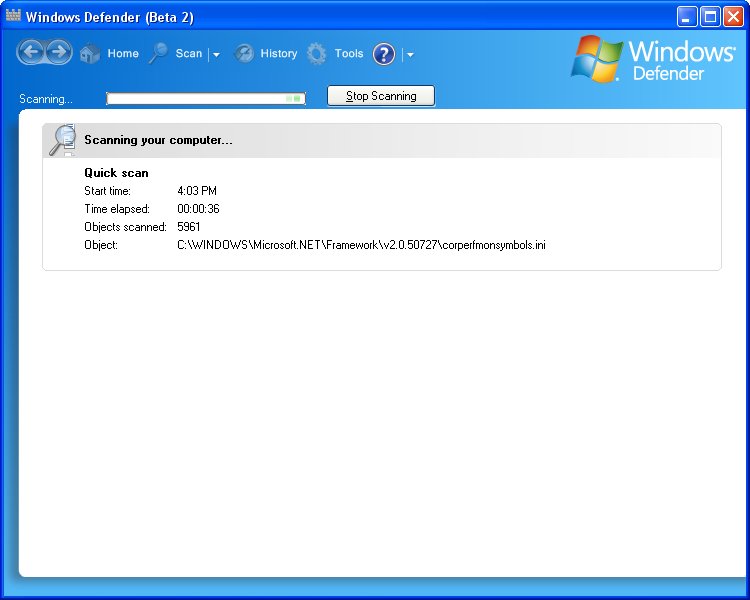The height and width of the screenshot is (600, 750).
Task: Go to the Home page
Action: point(123,54)
